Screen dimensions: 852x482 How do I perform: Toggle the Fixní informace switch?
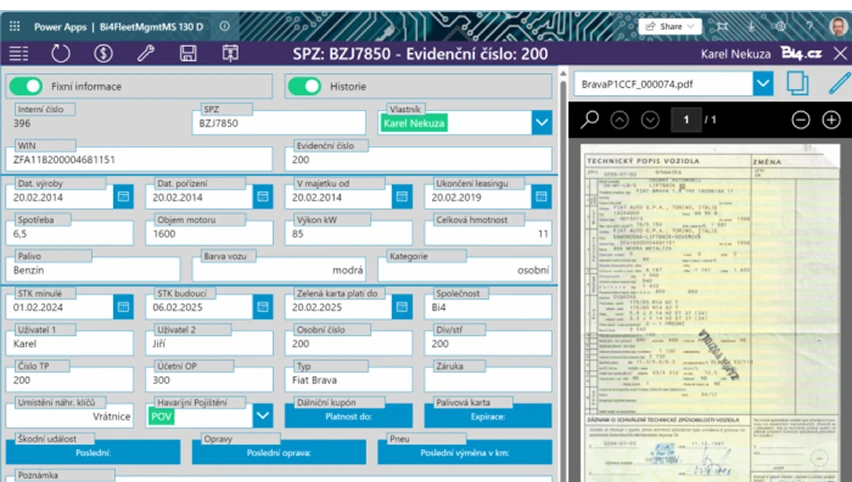[26, 87]
